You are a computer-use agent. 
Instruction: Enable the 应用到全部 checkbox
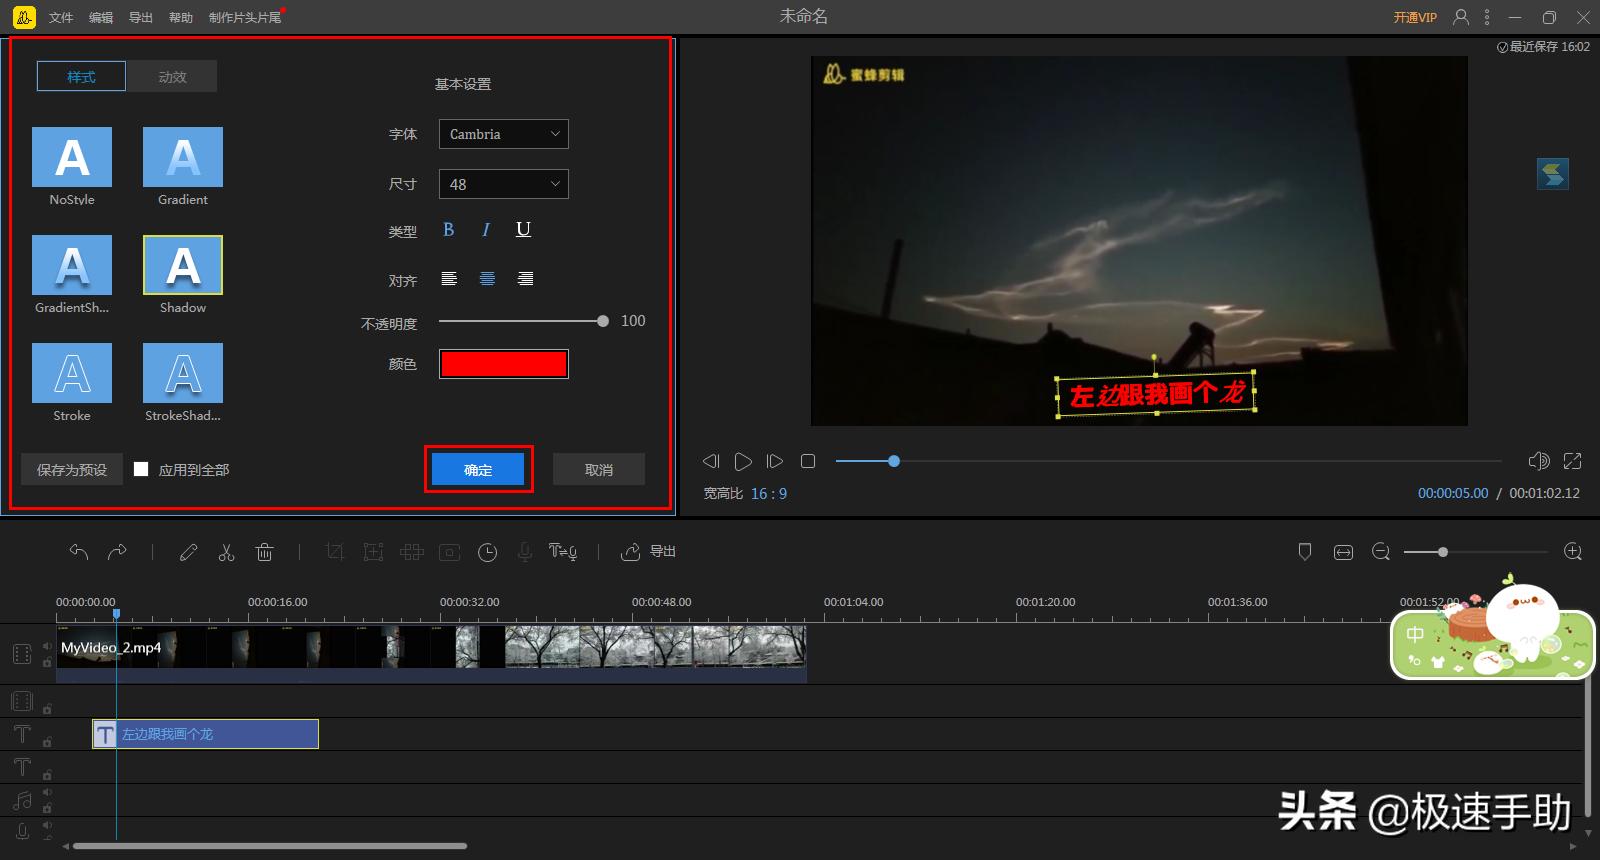click(142, 469)
